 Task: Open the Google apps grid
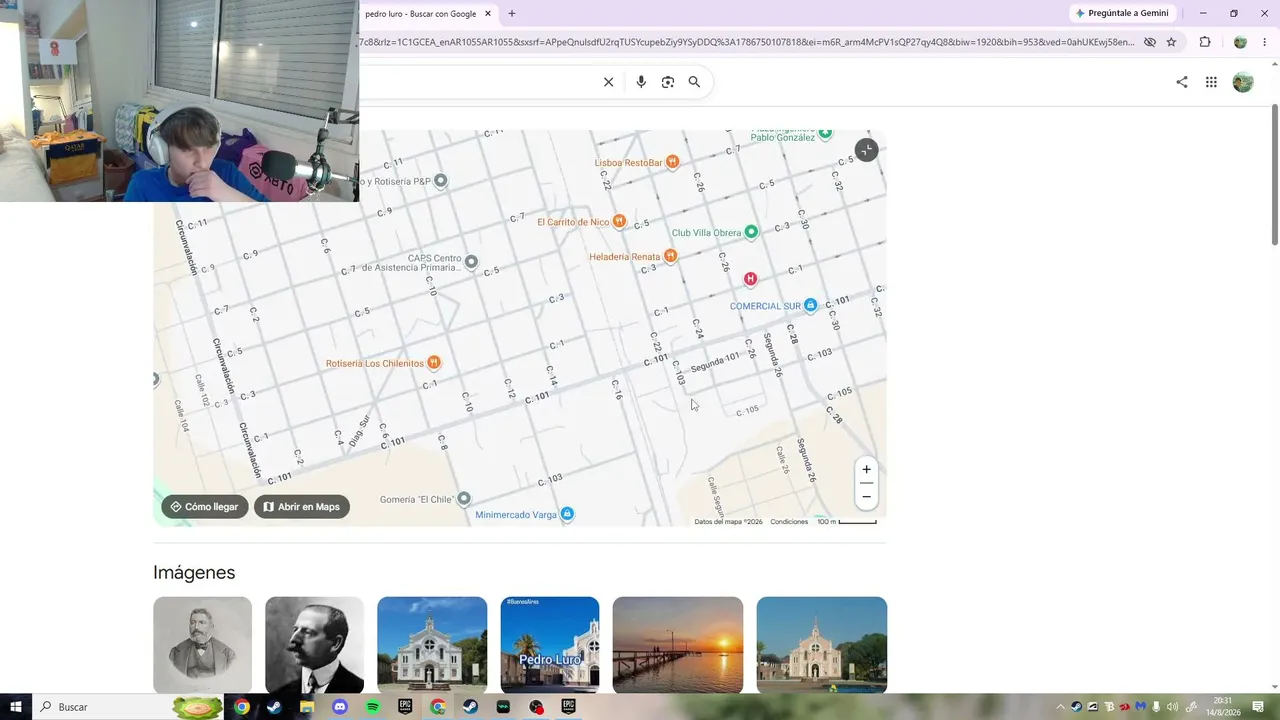tap(1211, 82)
